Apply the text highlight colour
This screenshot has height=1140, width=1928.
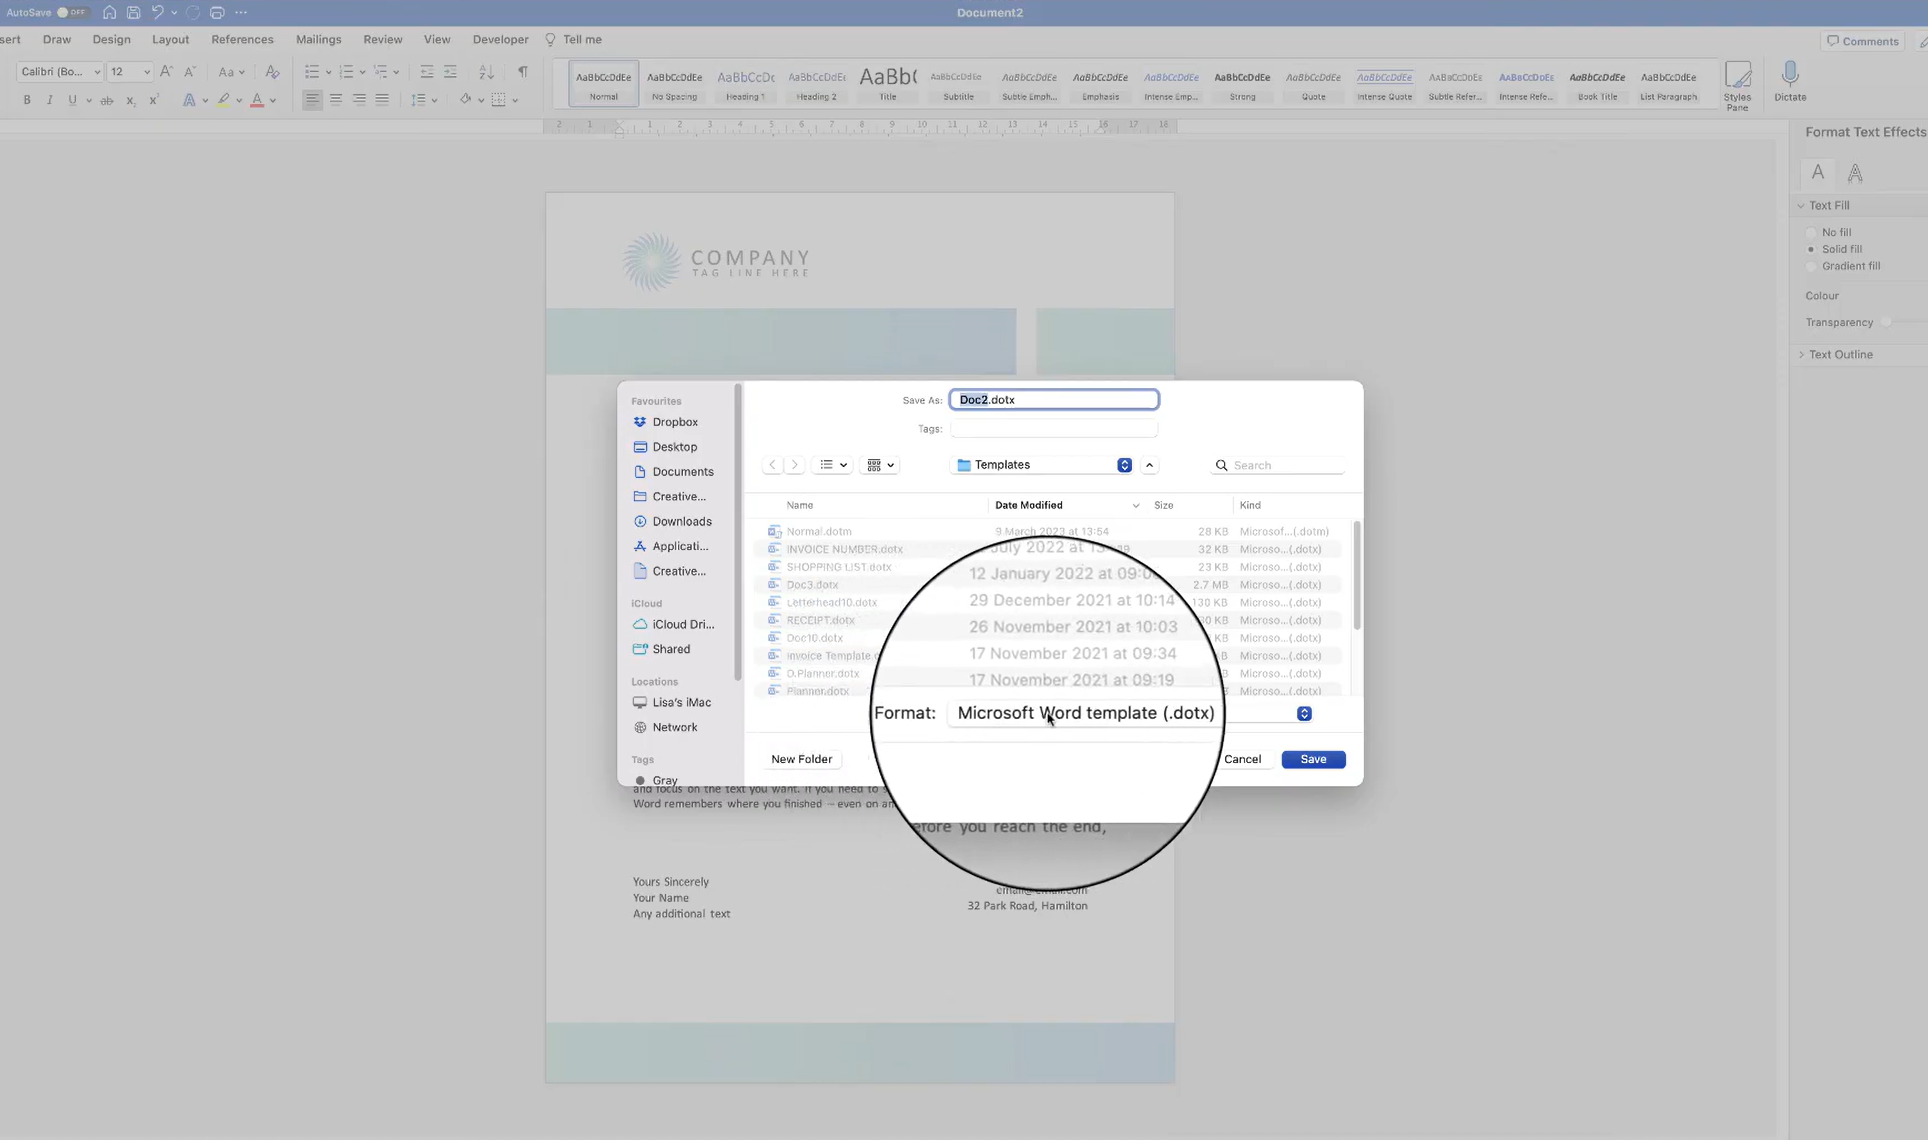[x=224, y=100]
